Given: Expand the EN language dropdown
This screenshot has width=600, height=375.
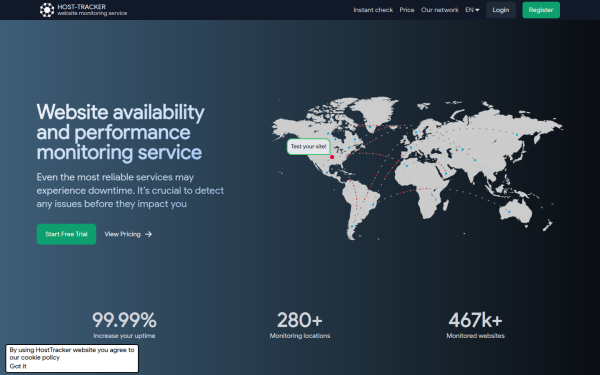Looking at the screenshot, I should 472,10.
